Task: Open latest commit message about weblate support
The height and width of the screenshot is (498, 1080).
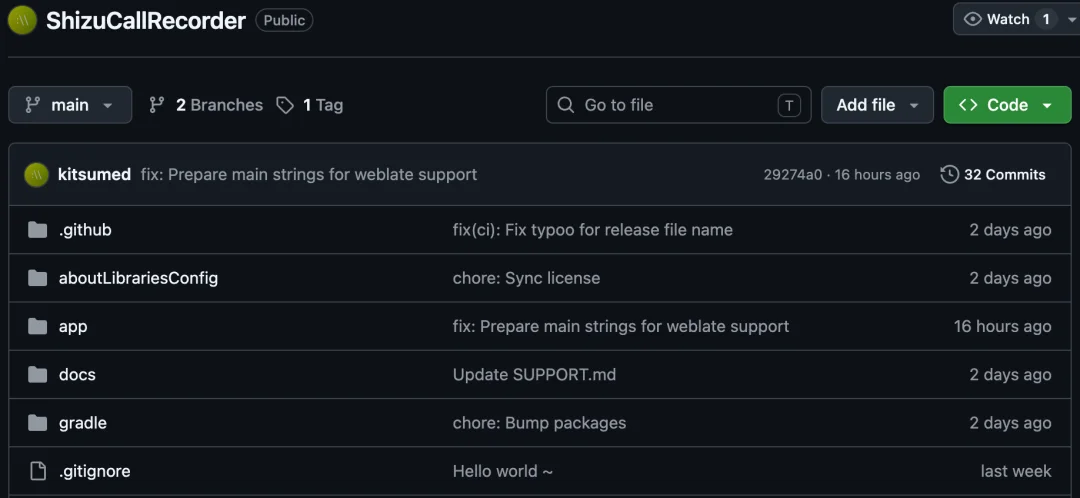Action: click(x=309, y=175)
